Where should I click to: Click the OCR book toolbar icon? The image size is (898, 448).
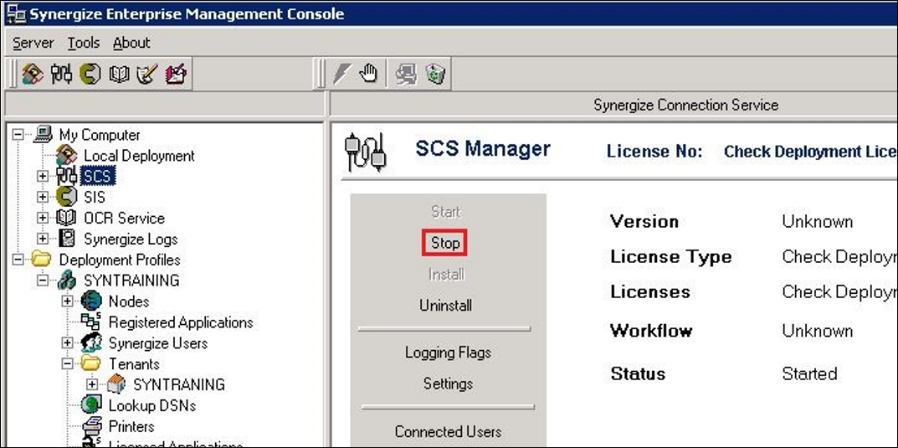(x=119, y=74)
